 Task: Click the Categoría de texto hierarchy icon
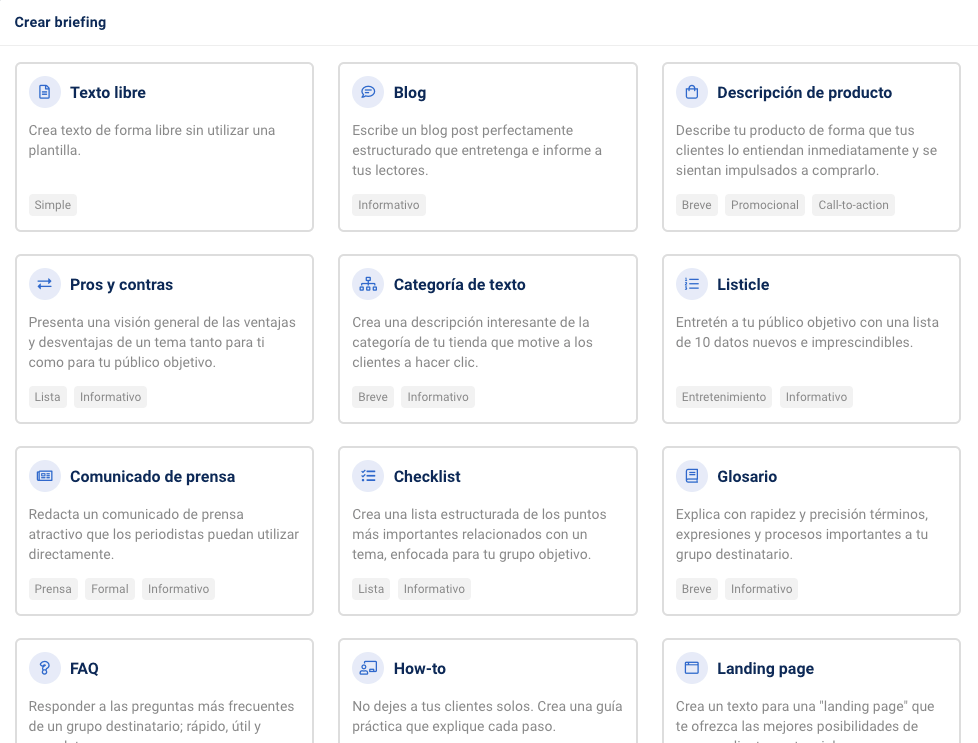[x=368, y=284]
